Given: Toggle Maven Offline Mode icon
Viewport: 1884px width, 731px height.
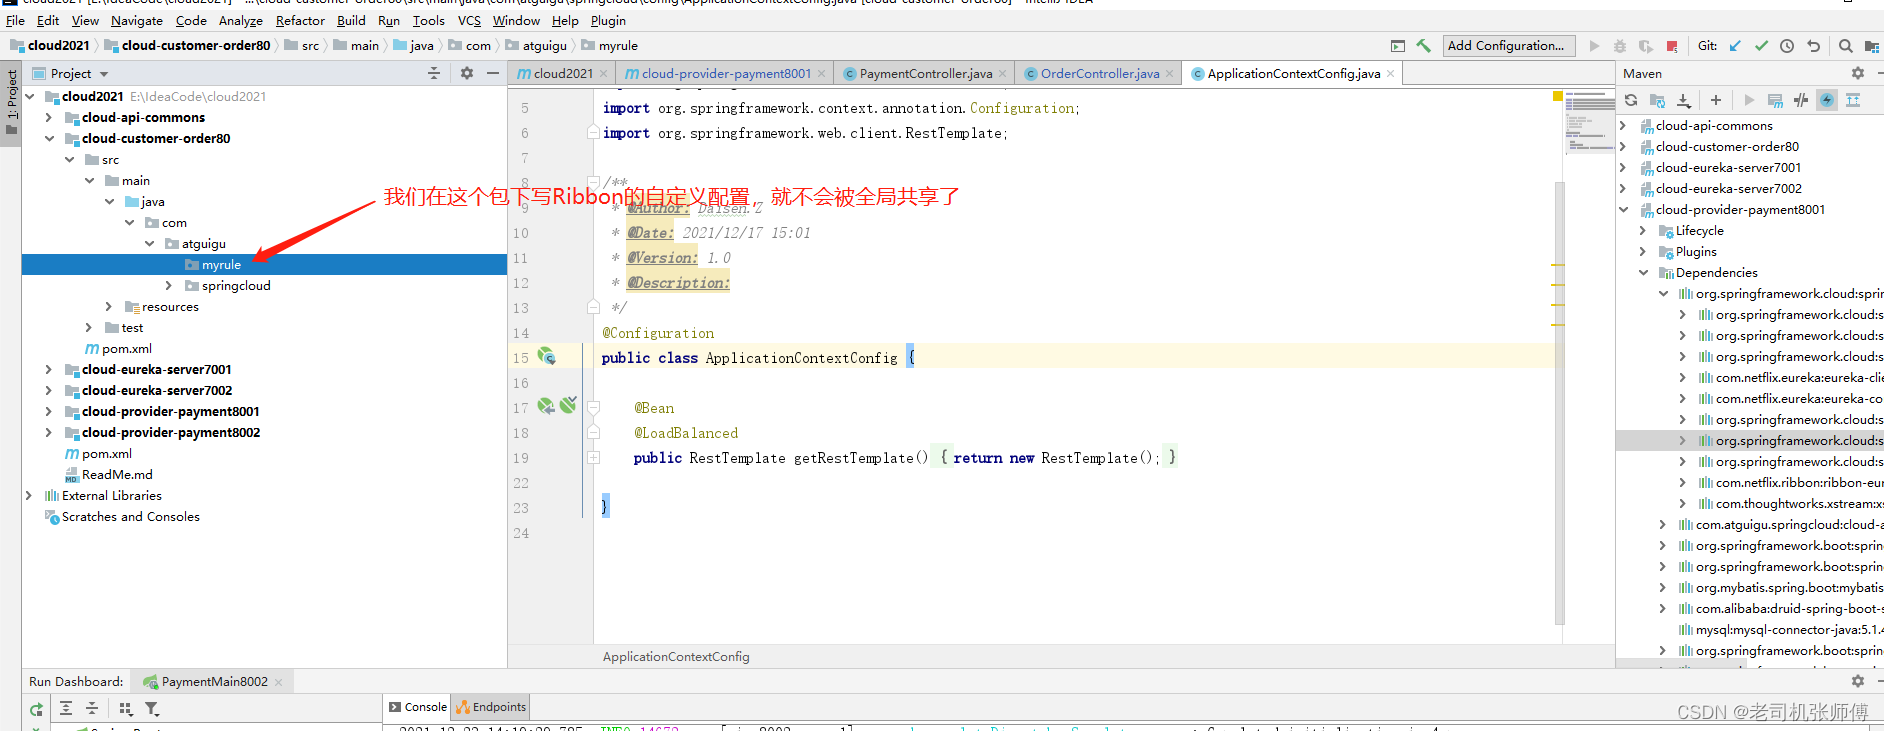Looking at the screenshot, I should [x=1801, y=100].
